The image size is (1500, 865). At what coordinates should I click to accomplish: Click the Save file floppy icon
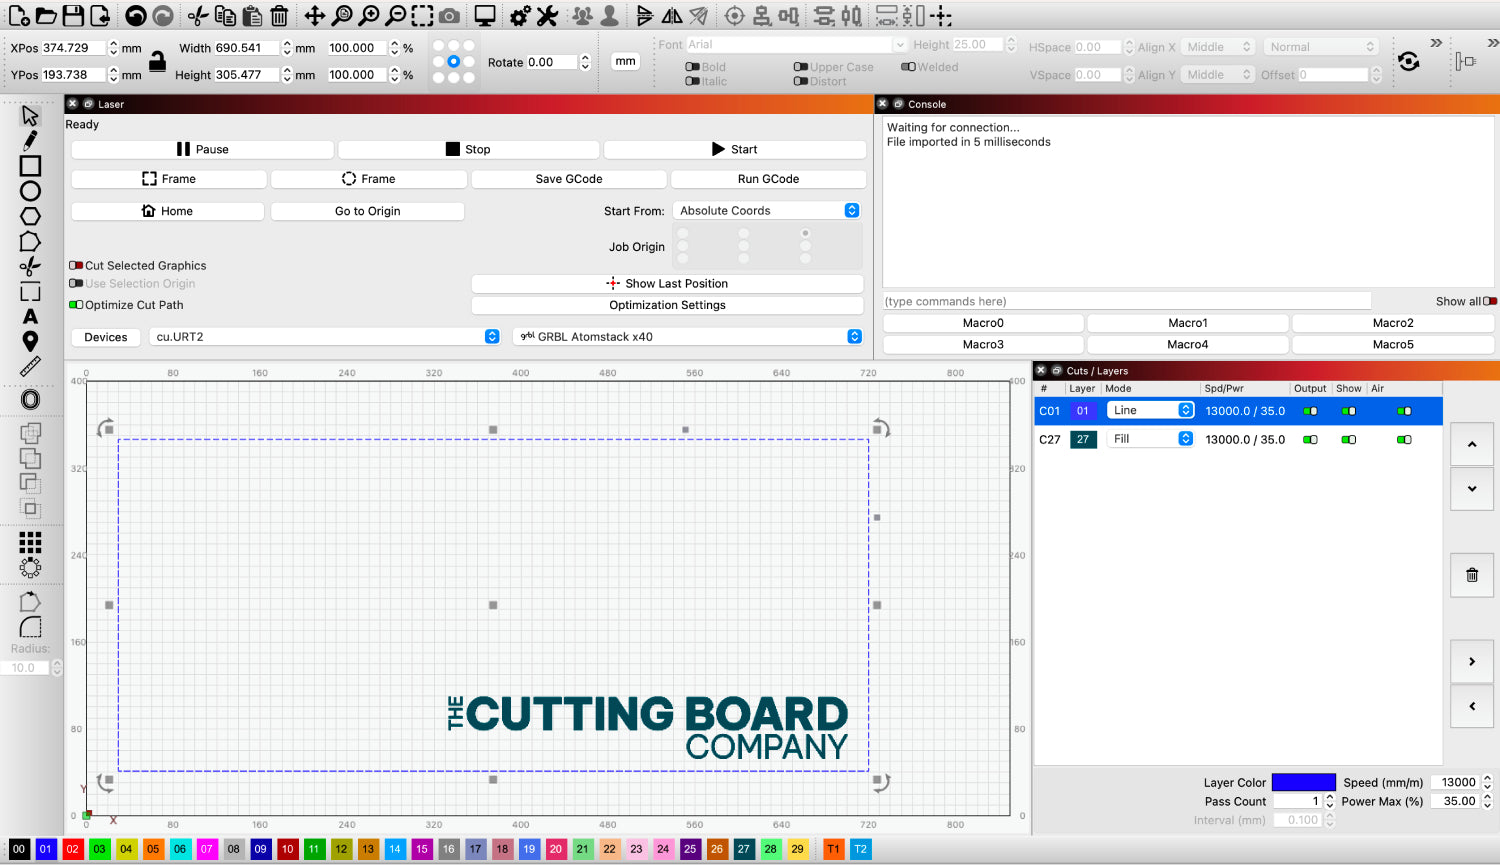click(73, 16)
